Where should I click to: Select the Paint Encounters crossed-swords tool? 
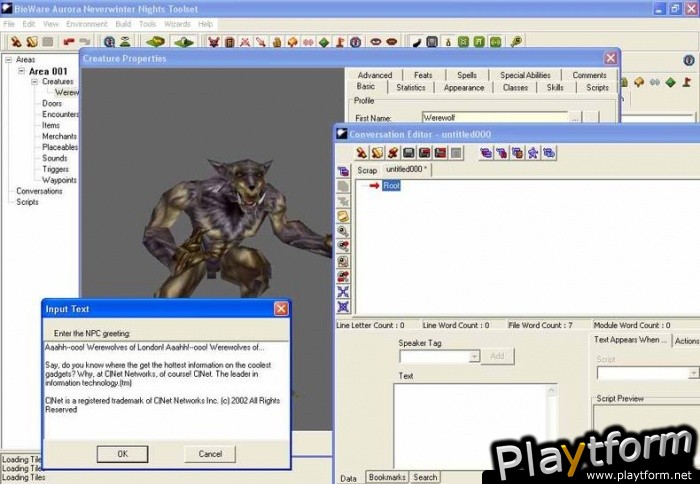(x=245, y=42)
